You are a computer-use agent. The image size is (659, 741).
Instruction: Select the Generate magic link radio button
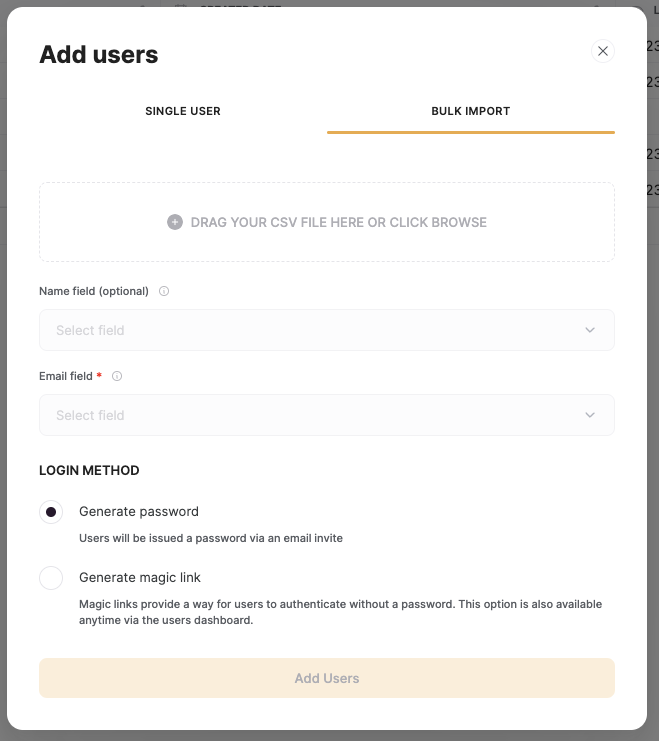51,578
